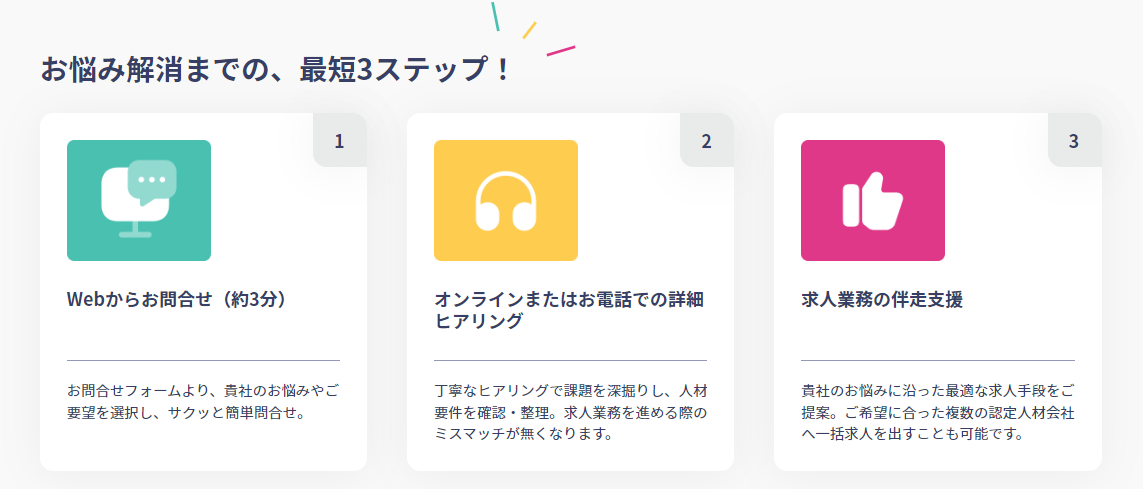Click the speech bubble dots in step 1 icon
This screenshot has width=1143, height=489.
pos(152,179)
